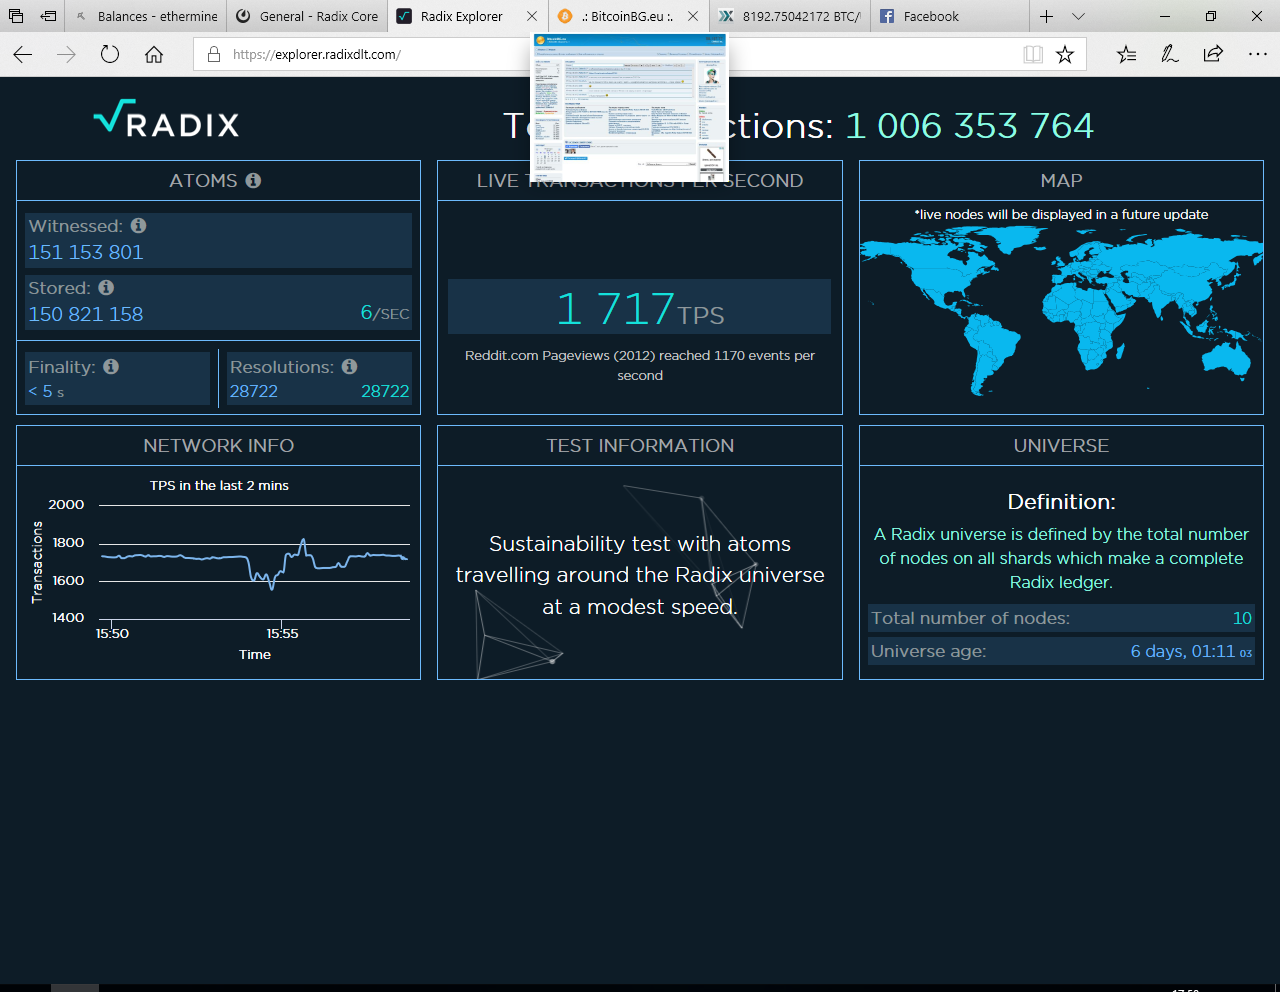1280x992 pixels.
Task: Open the Favorites hub icon
Action: pyautogui.click(x=1126, y=54)
